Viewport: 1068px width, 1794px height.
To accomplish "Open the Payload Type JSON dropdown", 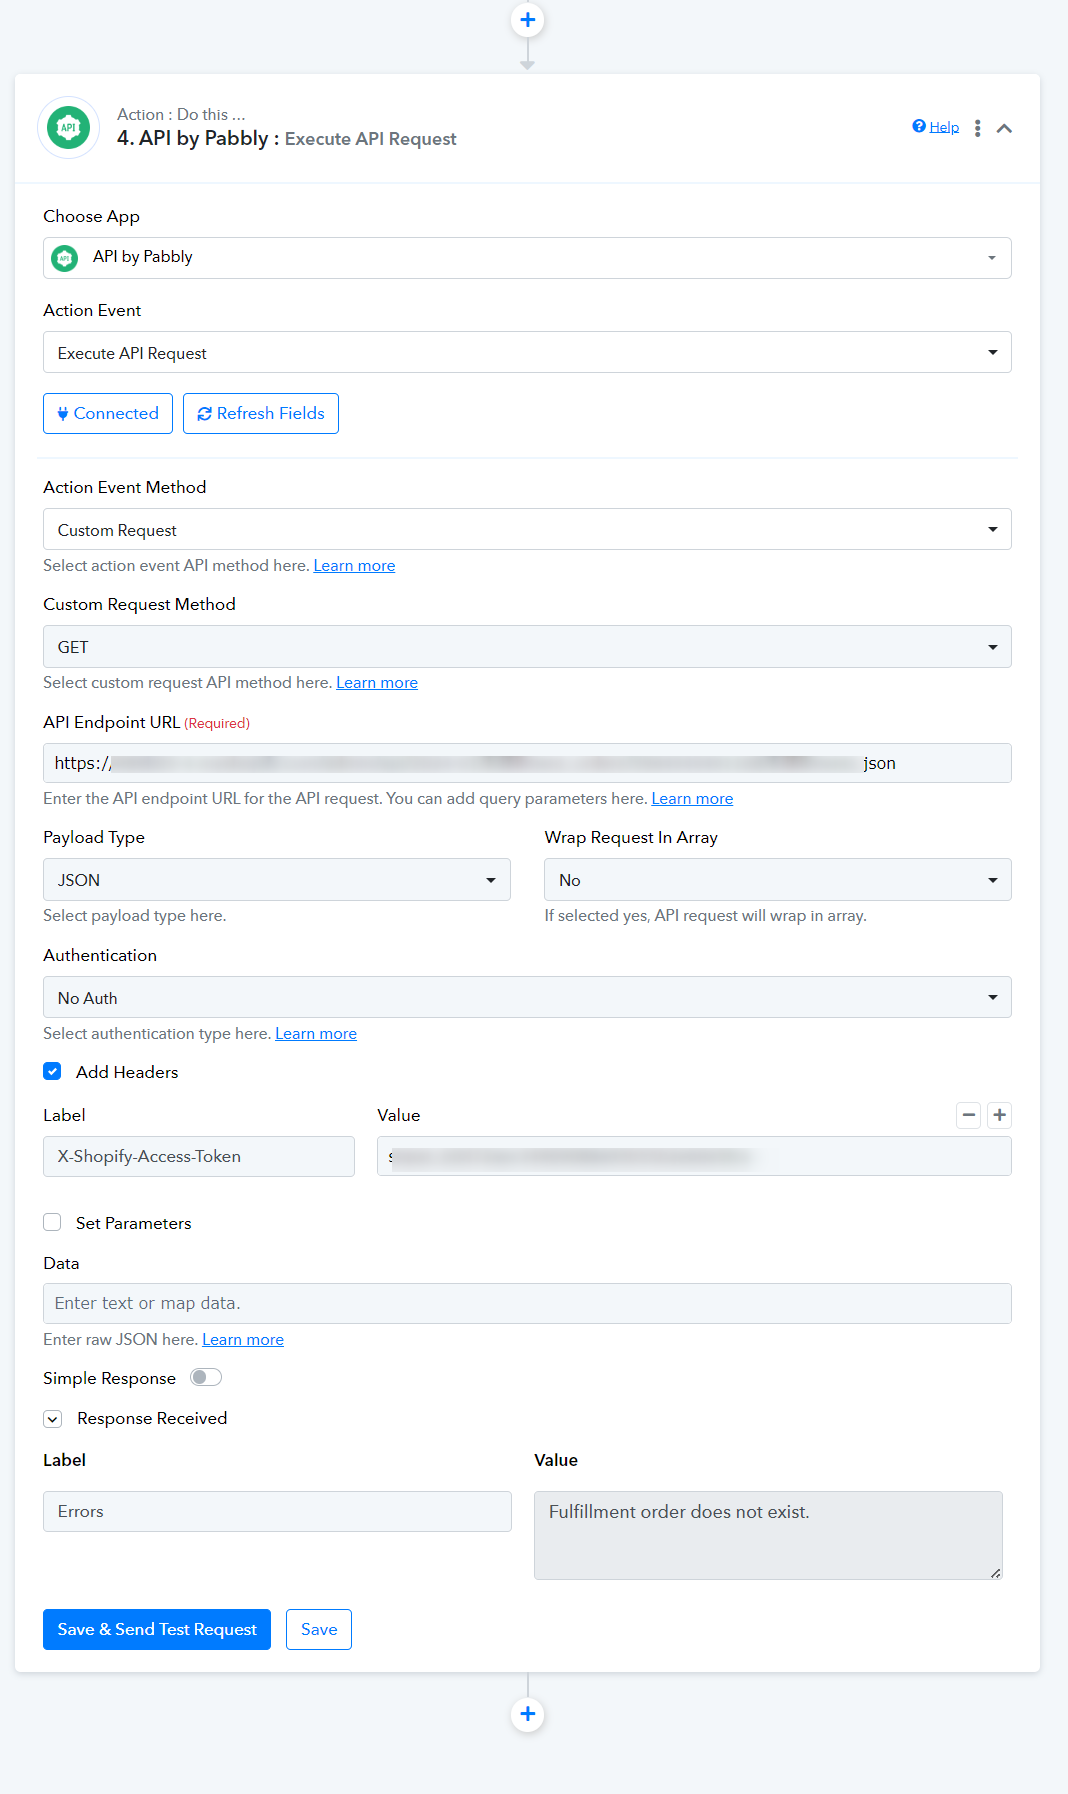I will point(277,880).
